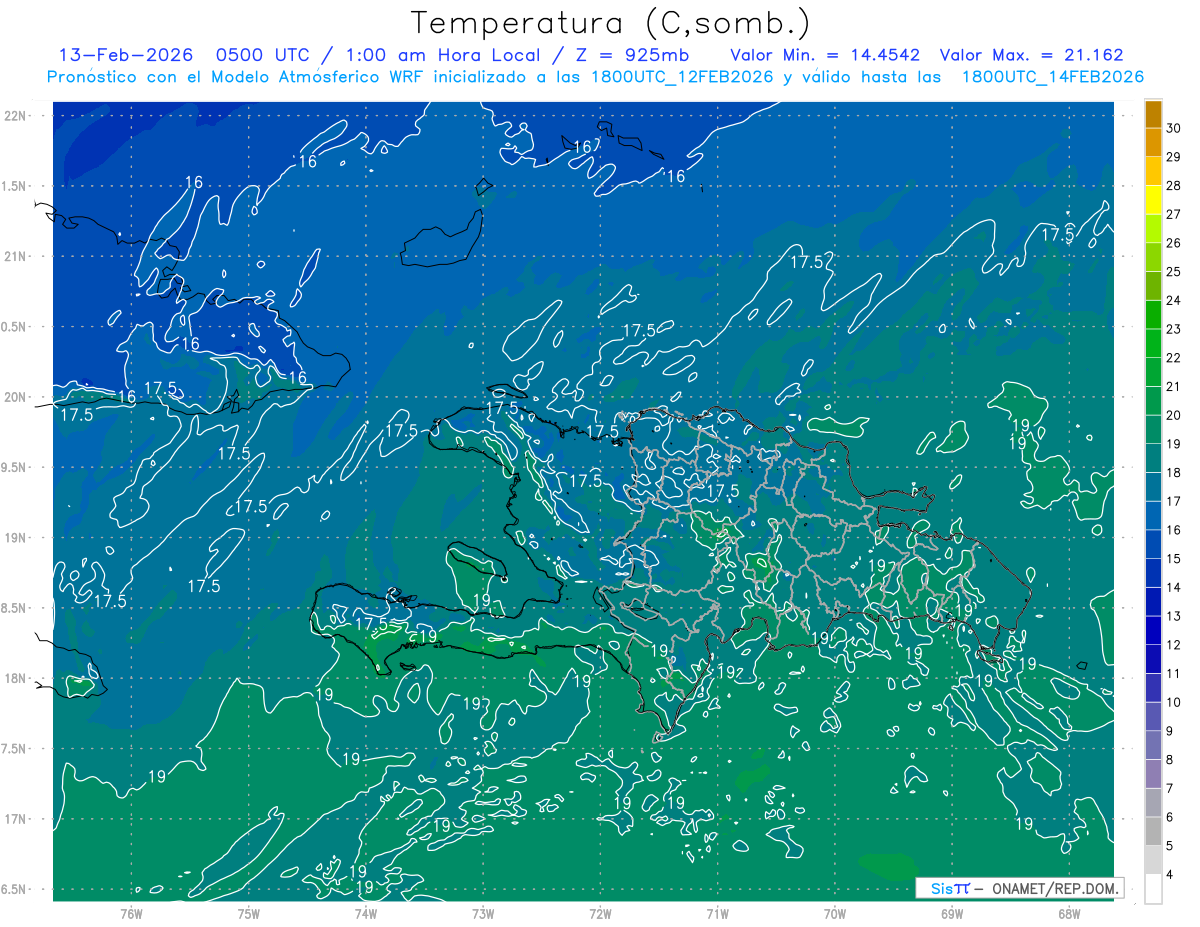Screen dimensions: 1200x927
Task: Click the "71W" longitude axis label
Action: click(717, 914)
